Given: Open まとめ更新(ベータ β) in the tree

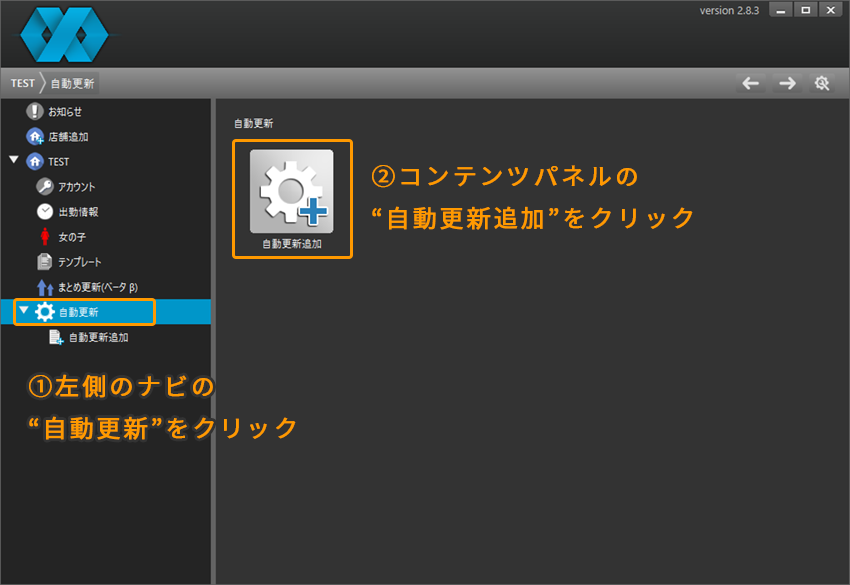Looking at the screenshot, I should pos(98,287).
